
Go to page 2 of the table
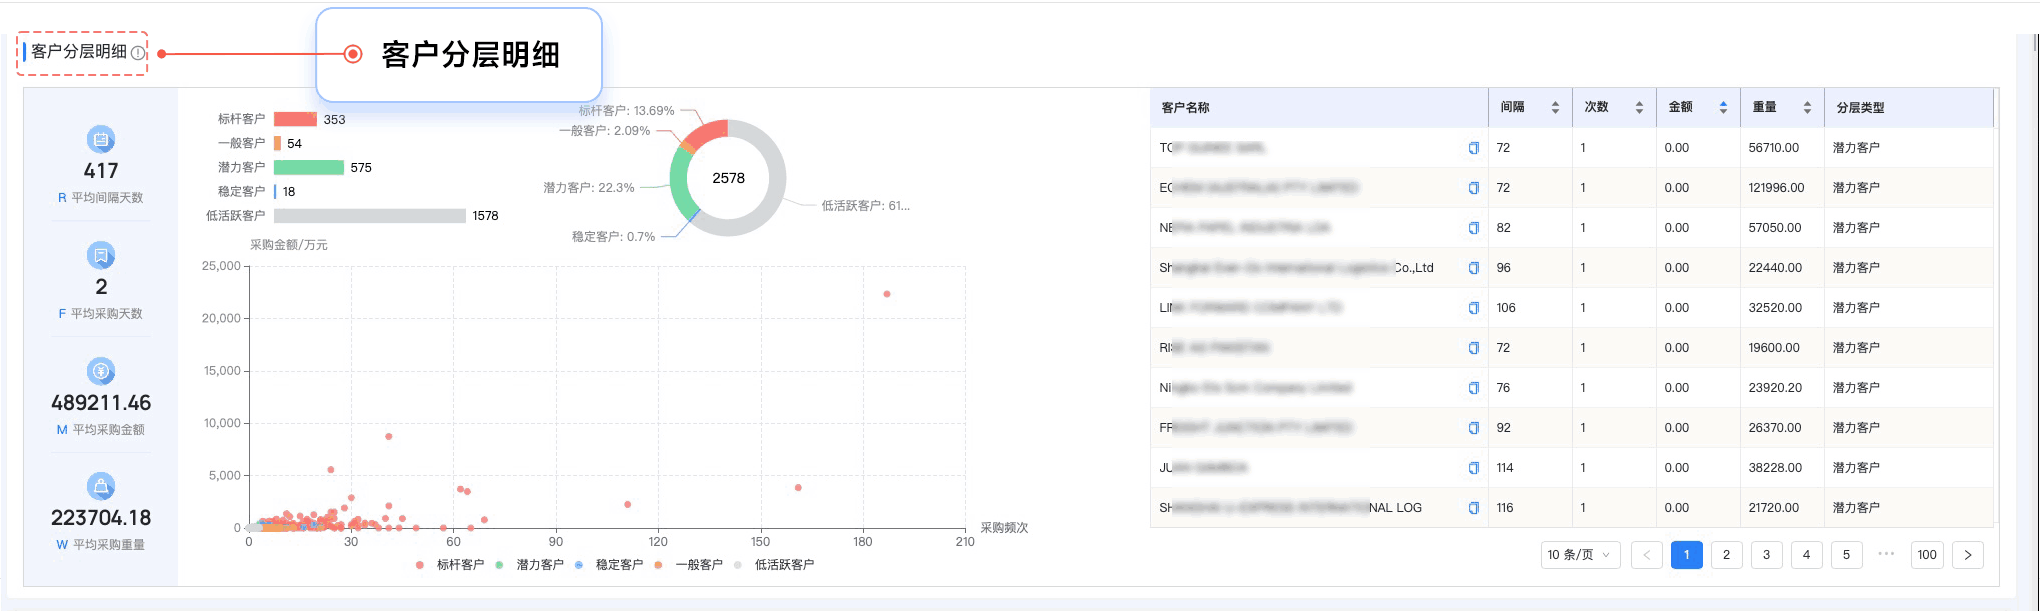[1726, 555]
